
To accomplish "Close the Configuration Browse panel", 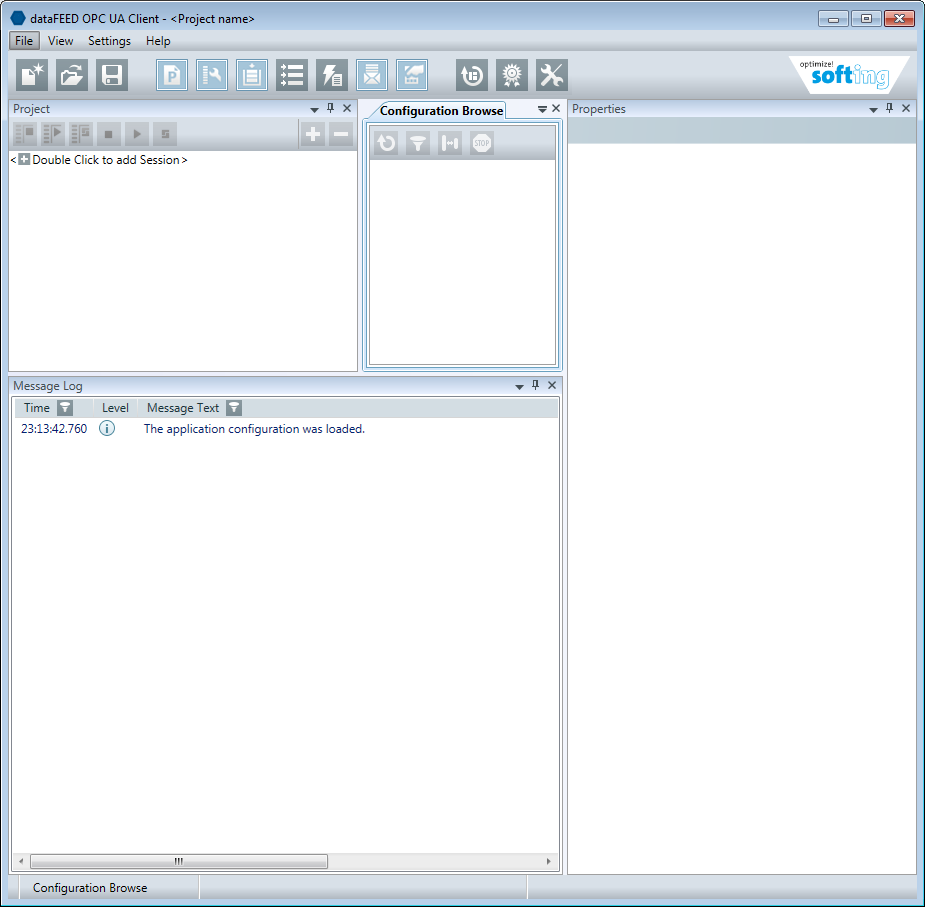I will tap(556, 108).
